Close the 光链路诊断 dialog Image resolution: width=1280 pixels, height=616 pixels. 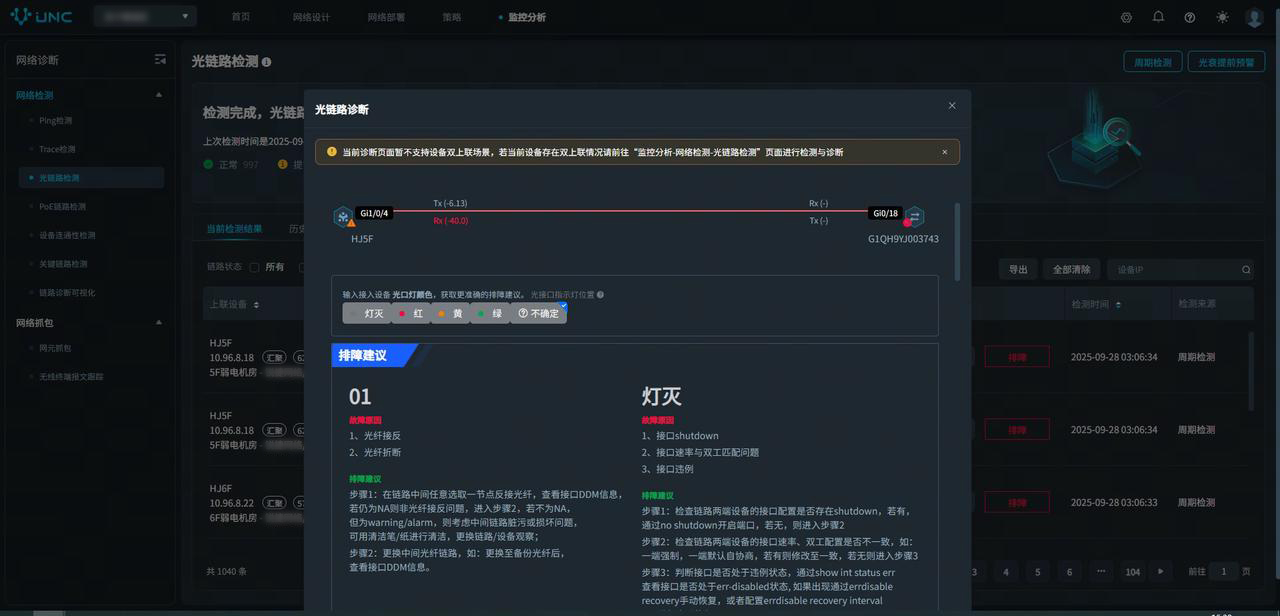coord(952,106)
